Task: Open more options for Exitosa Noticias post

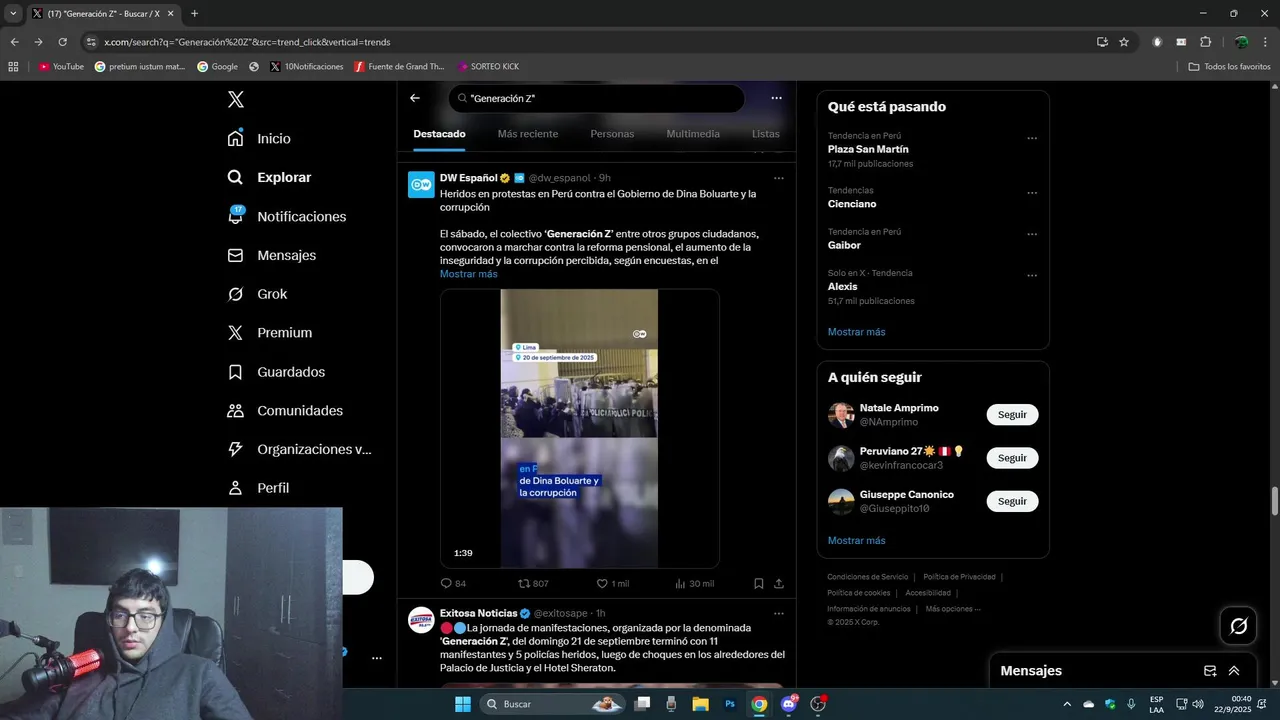Action: coord(778,613)
